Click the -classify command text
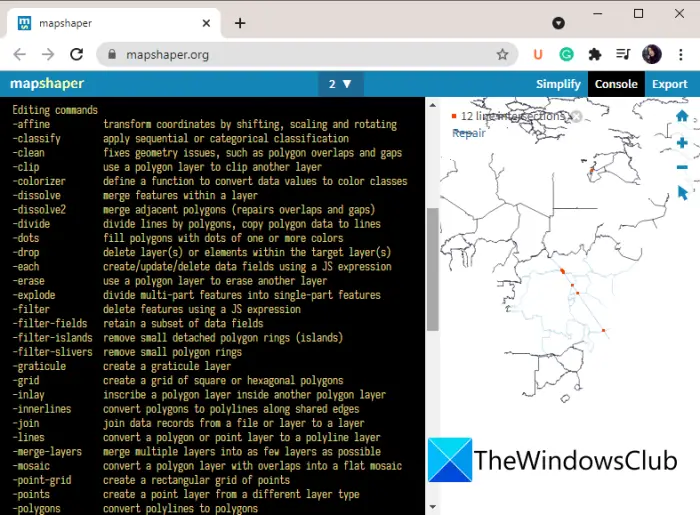The image size is (700, 515). pos(37,138)
